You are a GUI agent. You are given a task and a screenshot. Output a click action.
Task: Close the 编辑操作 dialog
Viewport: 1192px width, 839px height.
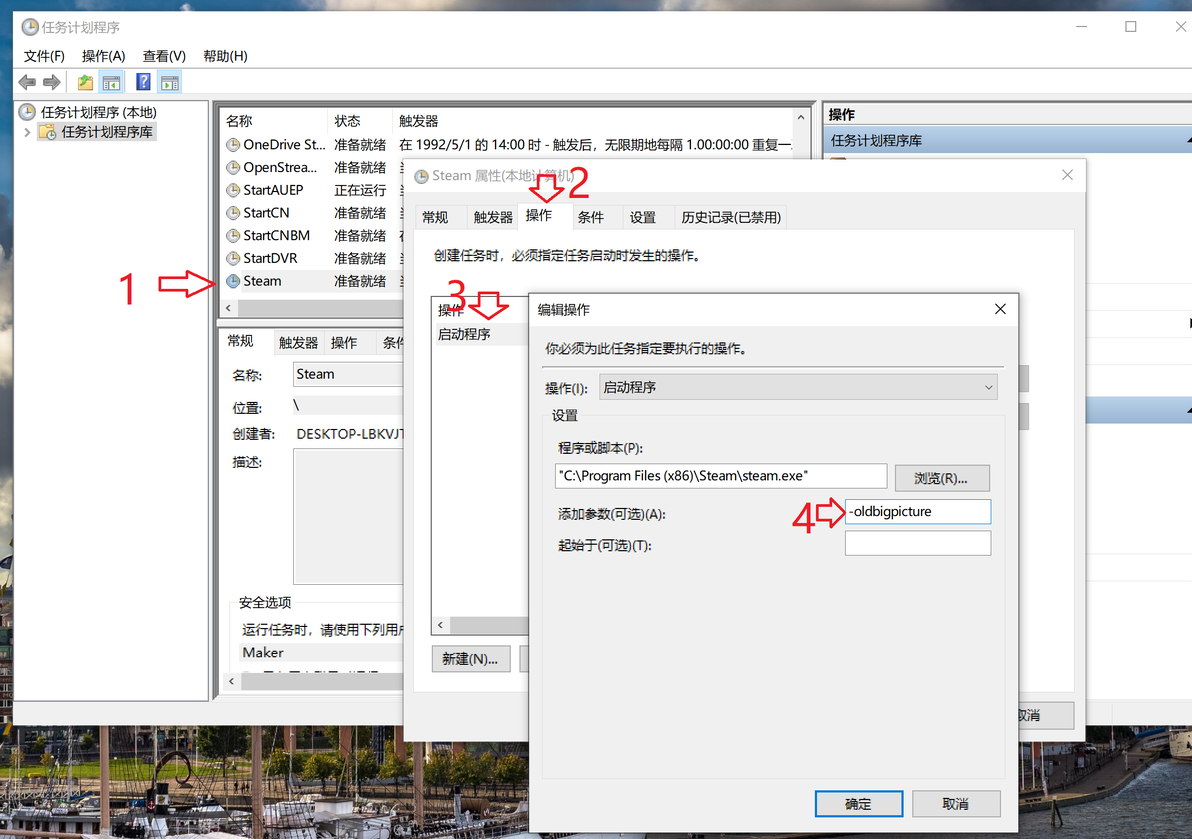click(x=1000, y=309)
